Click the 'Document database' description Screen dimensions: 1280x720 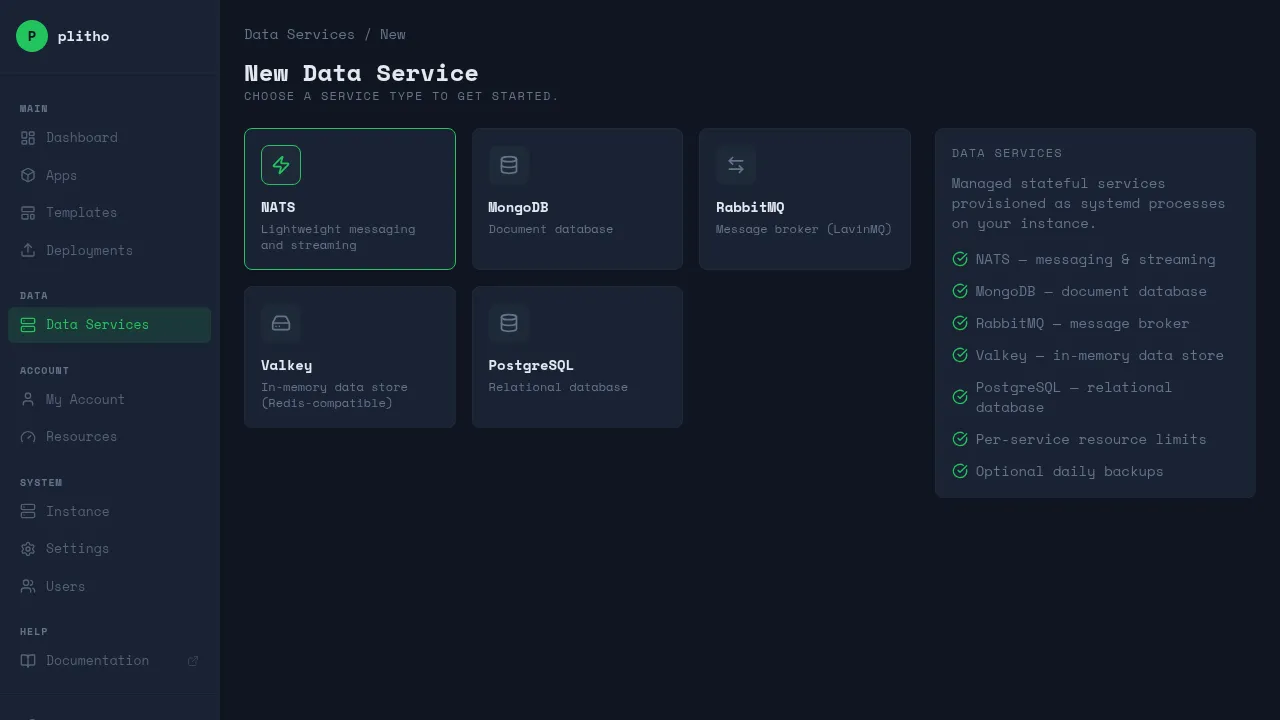[551, 229]
